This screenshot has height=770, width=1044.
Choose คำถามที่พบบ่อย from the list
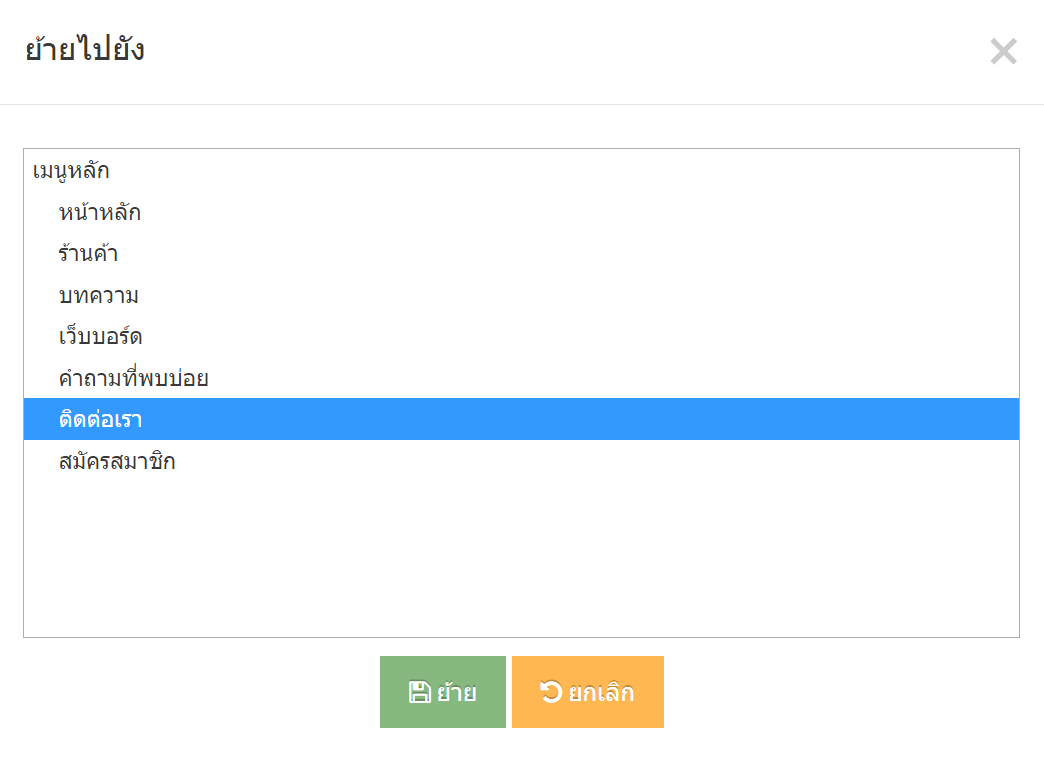(521, 378)
